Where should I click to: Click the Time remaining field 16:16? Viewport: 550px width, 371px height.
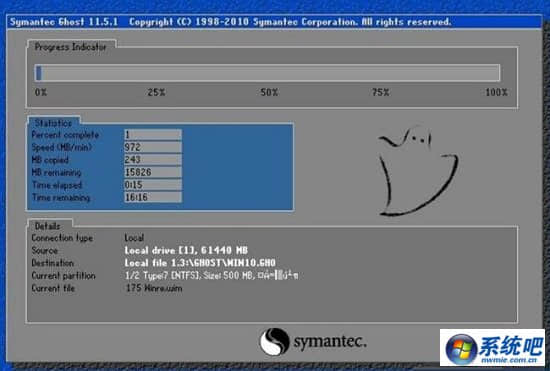click(153, 197)
